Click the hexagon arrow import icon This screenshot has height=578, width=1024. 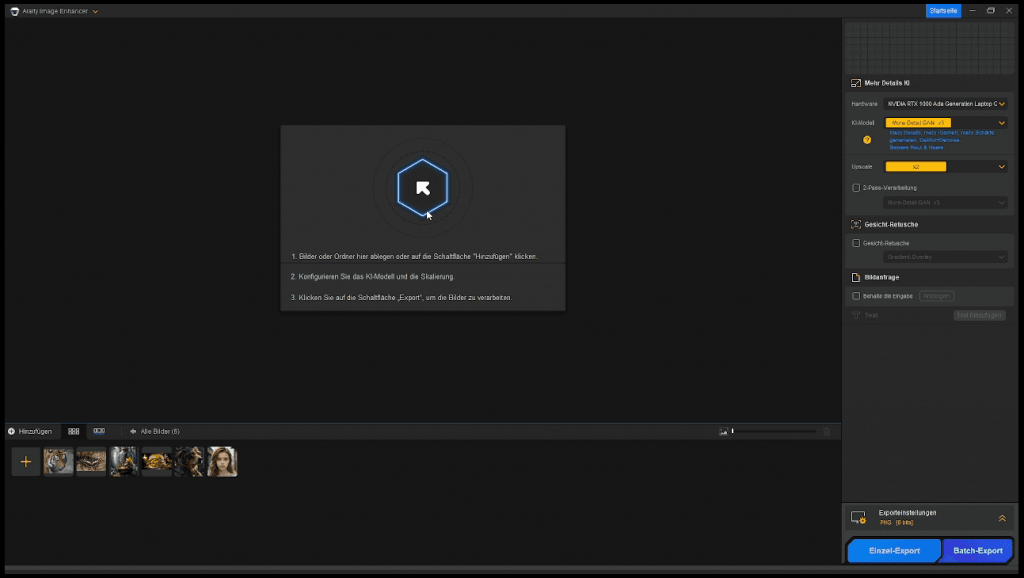tap(422, 187)
